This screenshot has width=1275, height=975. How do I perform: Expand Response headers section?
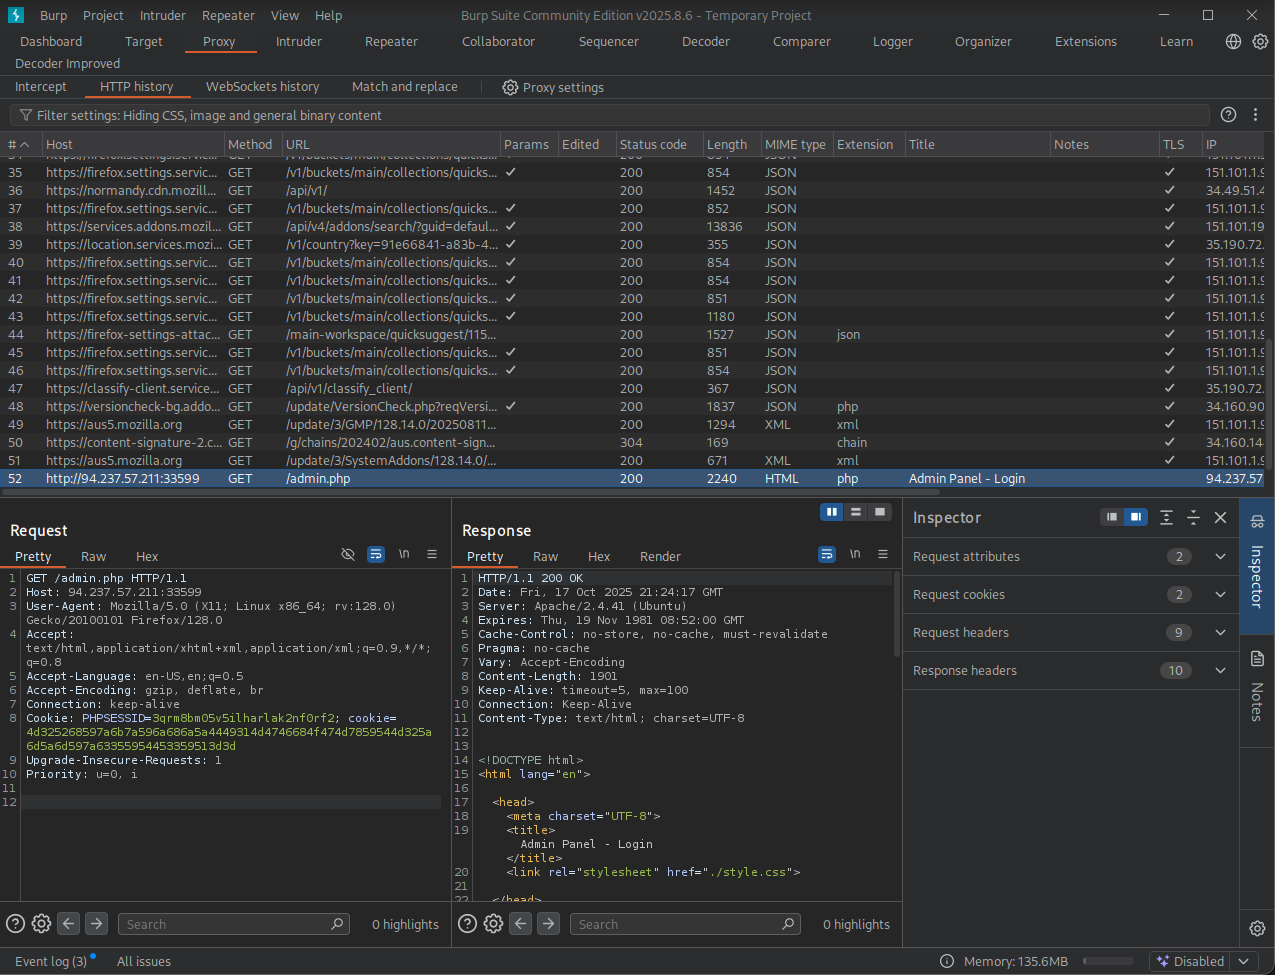[x=1220, y=671]
